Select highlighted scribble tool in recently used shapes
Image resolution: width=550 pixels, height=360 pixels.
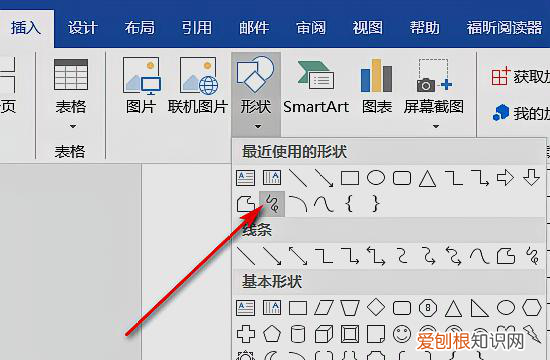pyautogui.click(x=272, y=204)
